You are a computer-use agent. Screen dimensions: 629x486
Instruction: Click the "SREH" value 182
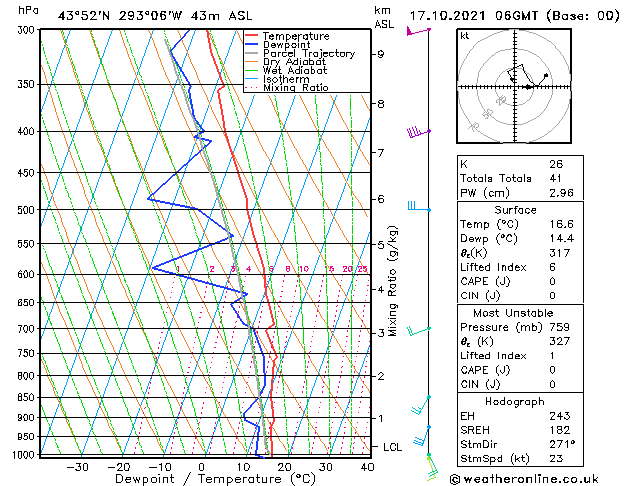[x=560, y=430]
